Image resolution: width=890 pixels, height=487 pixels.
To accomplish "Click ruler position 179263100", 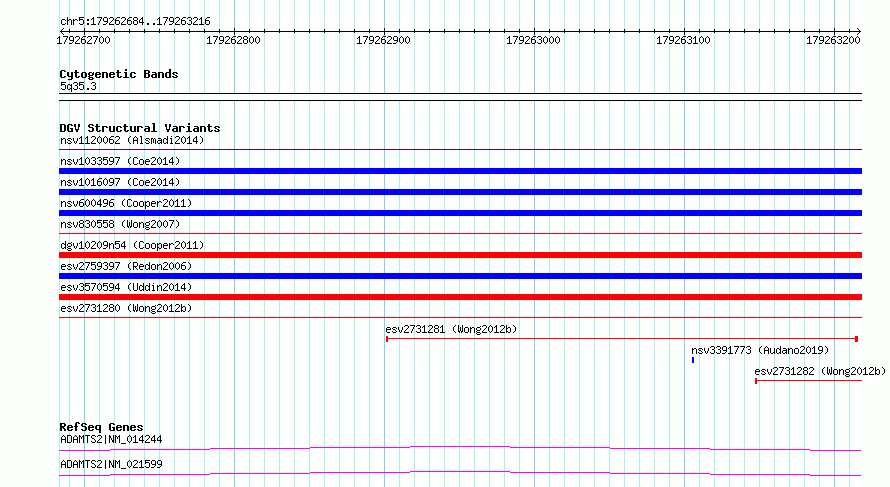I will click(683, 40).
